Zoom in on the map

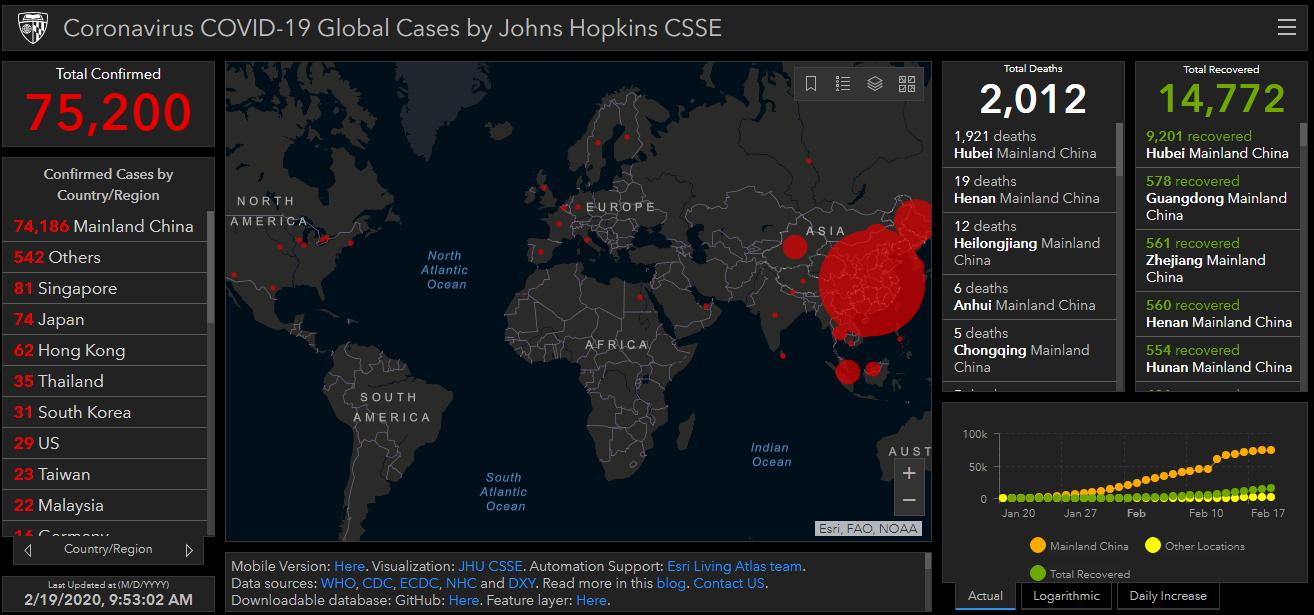[x=909, y=473]
